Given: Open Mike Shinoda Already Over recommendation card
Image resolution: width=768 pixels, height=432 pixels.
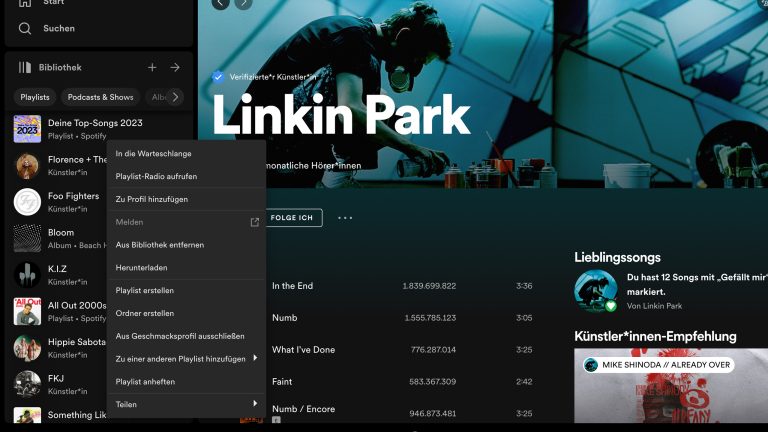Looking at the screenshot, I should click(671, 385).
